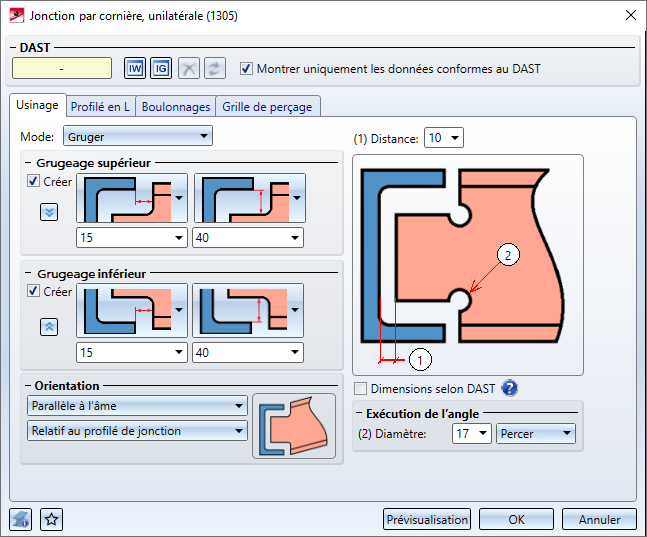Click the favorites star icon

point(52,519)
